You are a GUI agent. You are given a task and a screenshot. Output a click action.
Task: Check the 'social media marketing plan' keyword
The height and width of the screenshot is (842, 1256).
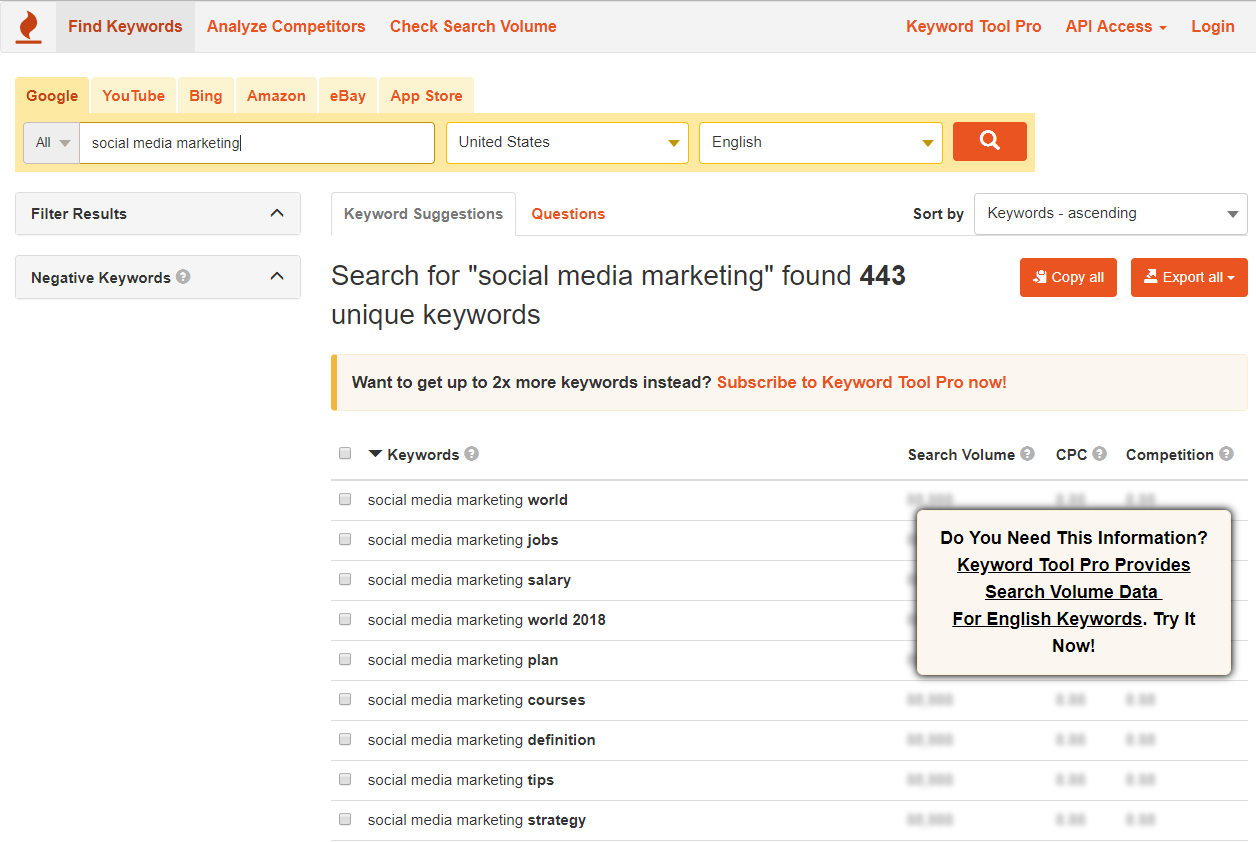[x=345, y=659]
